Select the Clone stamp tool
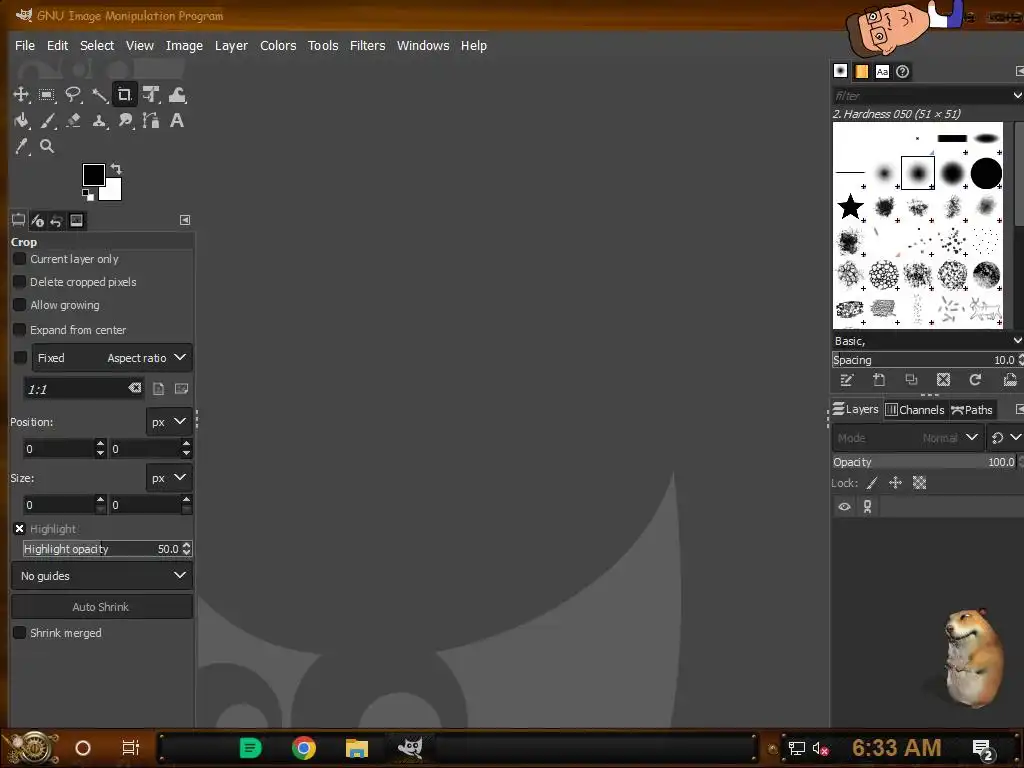The width and height of the screenshot is (1024, 768). tap(99, 120)
